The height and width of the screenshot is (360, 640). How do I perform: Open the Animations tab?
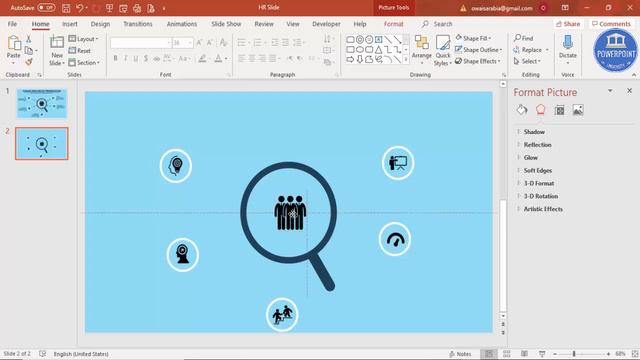tap(182, 24)
